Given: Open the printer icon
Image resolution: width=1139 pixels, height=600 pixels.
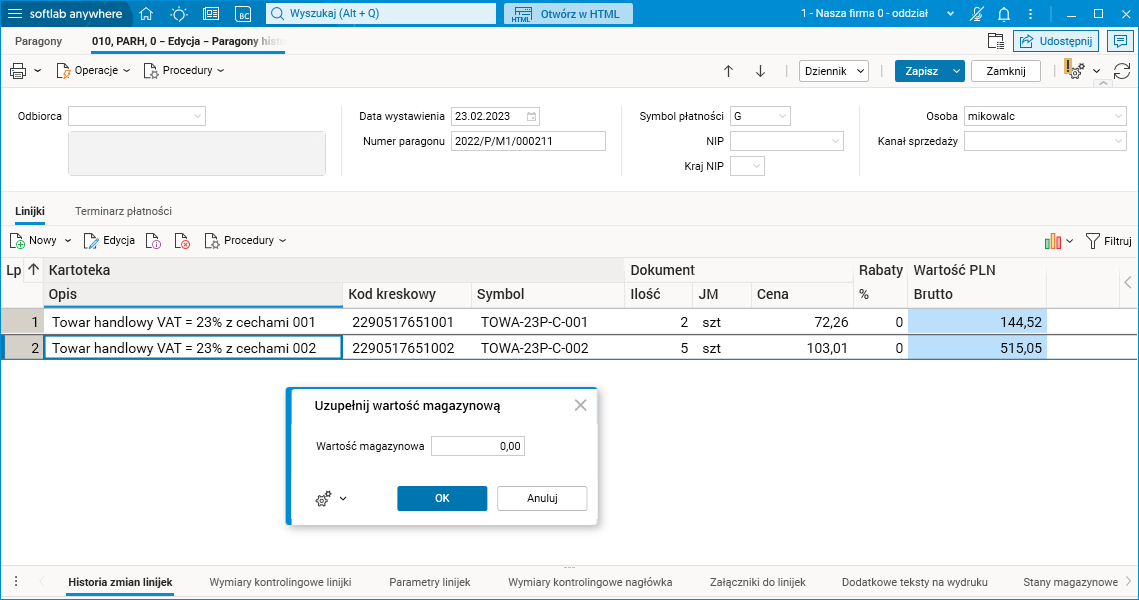Looking at the screenshot, I should pos(18,70).
